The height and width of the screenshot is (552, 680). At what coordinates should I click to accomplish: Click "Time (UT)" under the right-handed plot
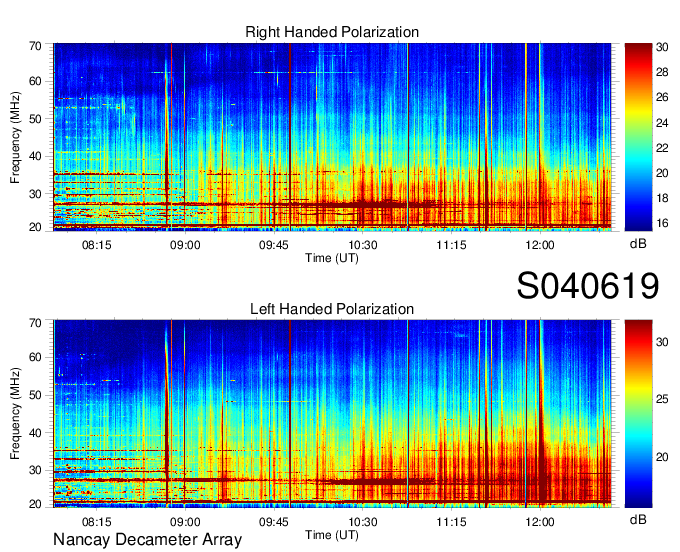point(332,258)
